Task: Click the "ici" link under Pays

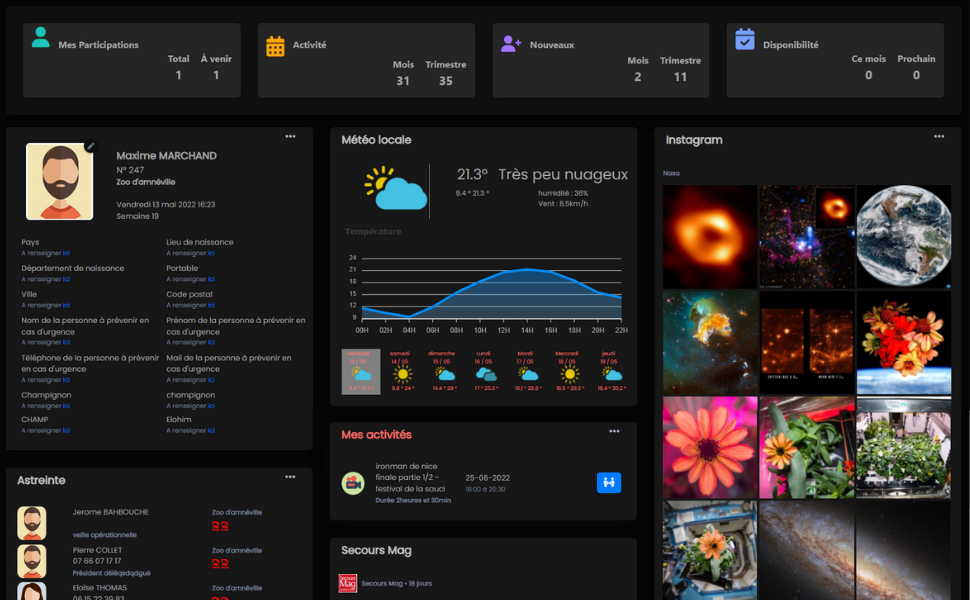Action: point(66,253)
